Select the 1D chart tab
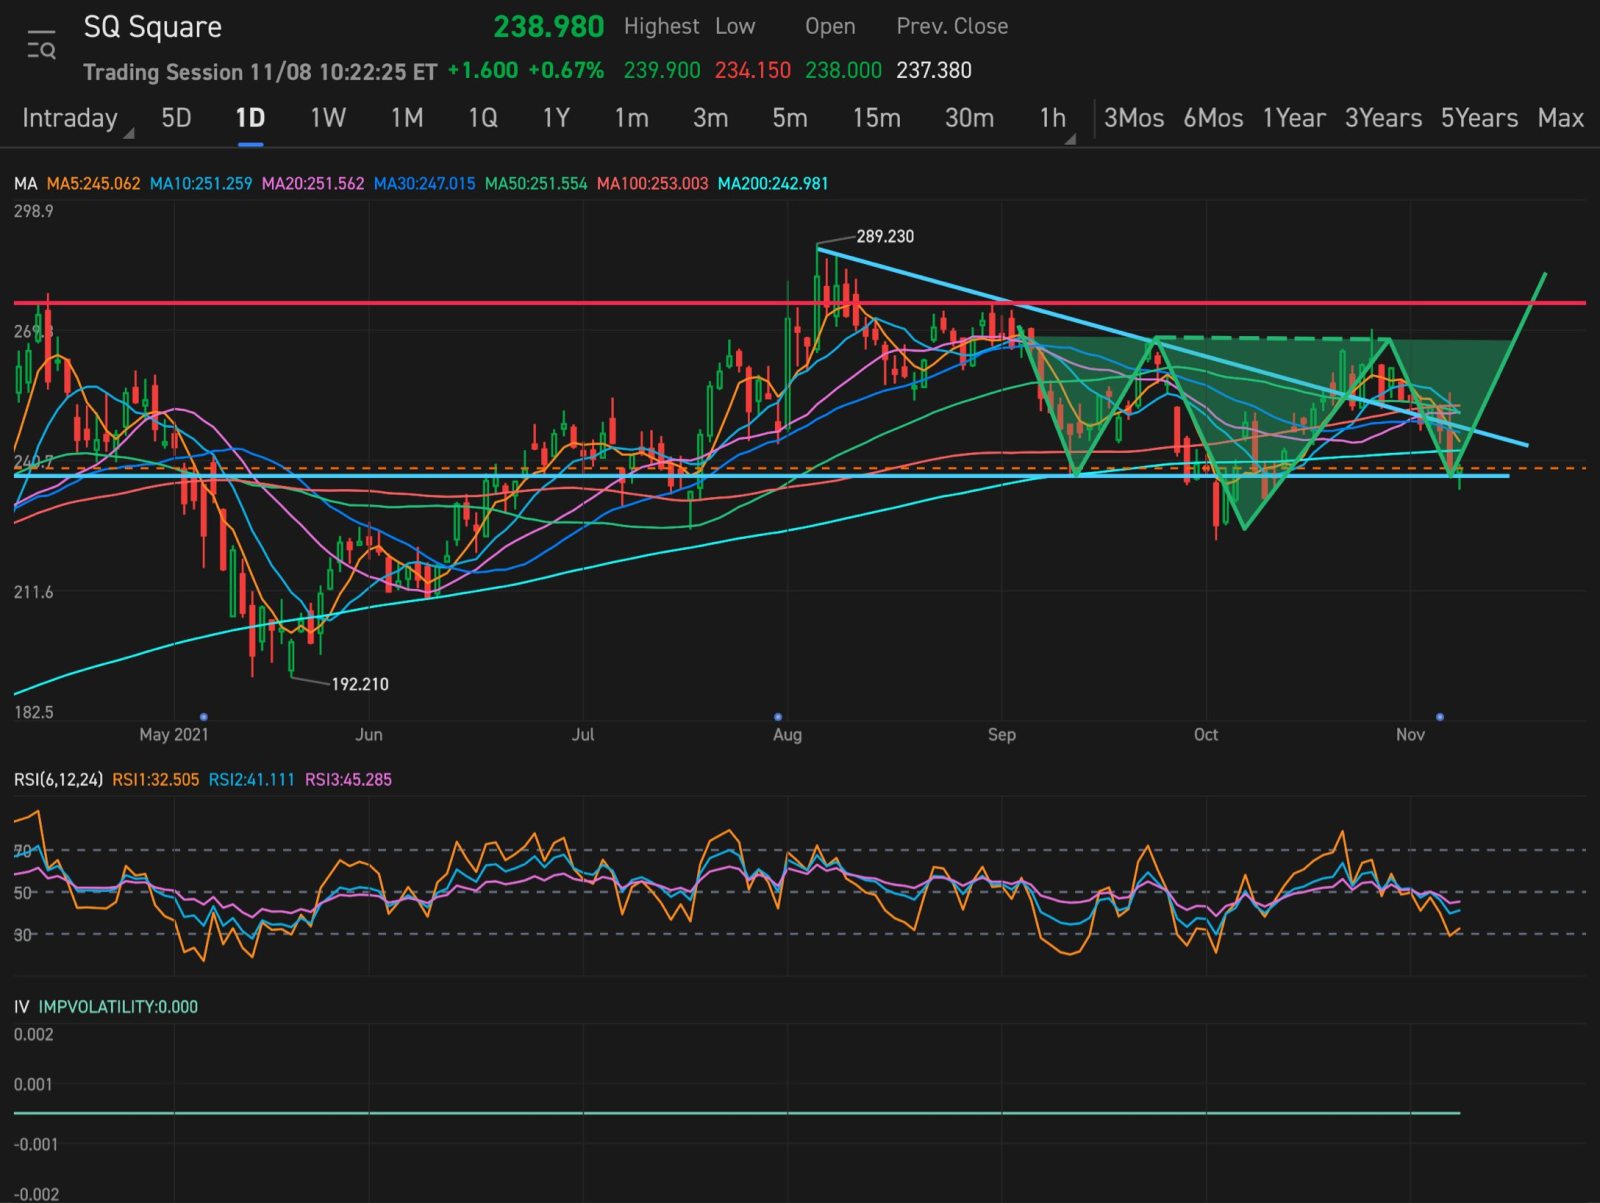Viewport: 1600px width, 1203px height. coord(250,118)
